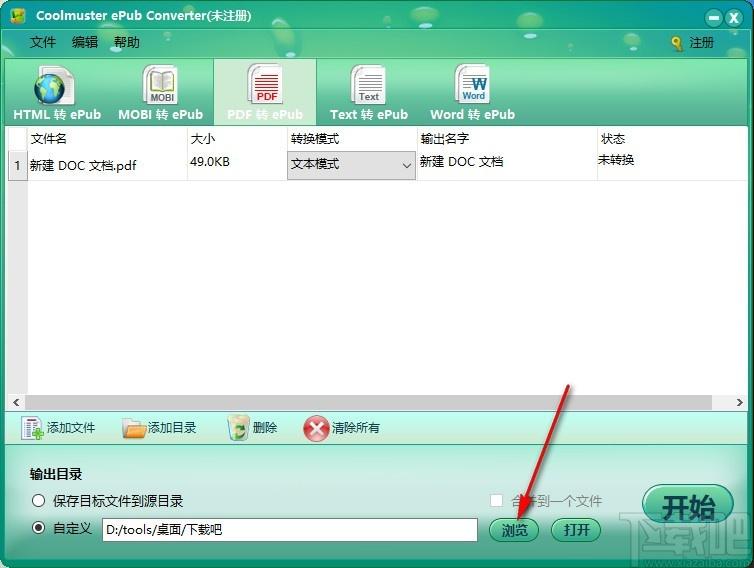The width and height of the screenshot is (754, 568).
Task: Click row number 1 header
Action: pos(17,166)
